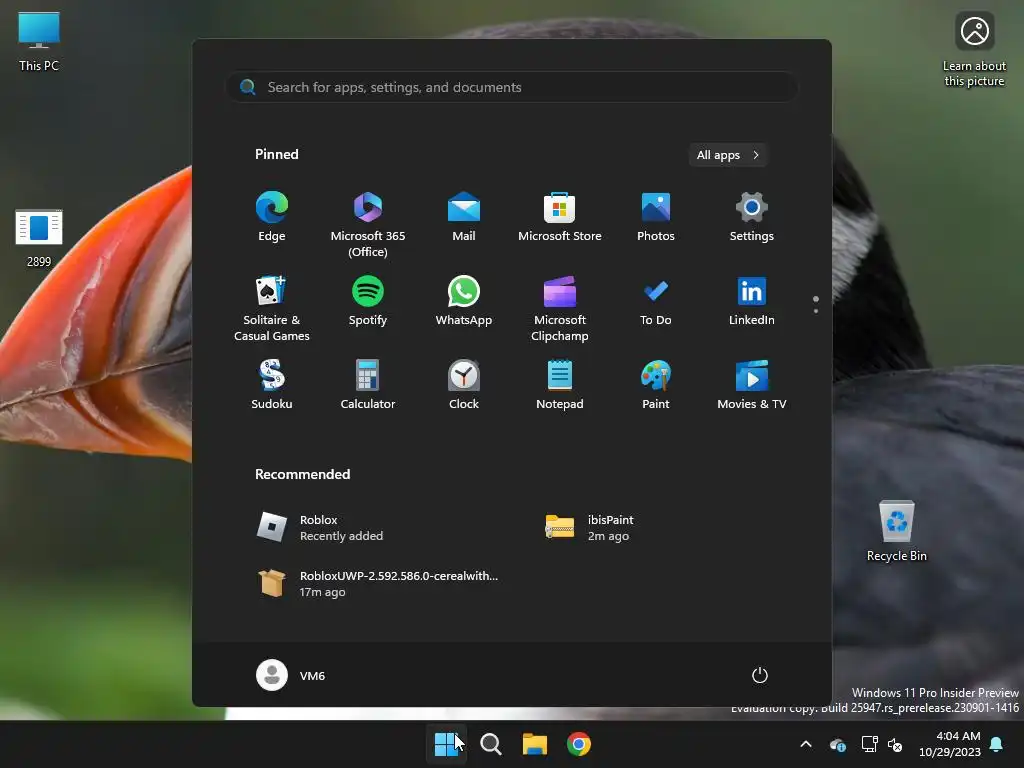Open the clock showing 4:04 AM
The image size is (1024, 768).
[x=950, y=744]
